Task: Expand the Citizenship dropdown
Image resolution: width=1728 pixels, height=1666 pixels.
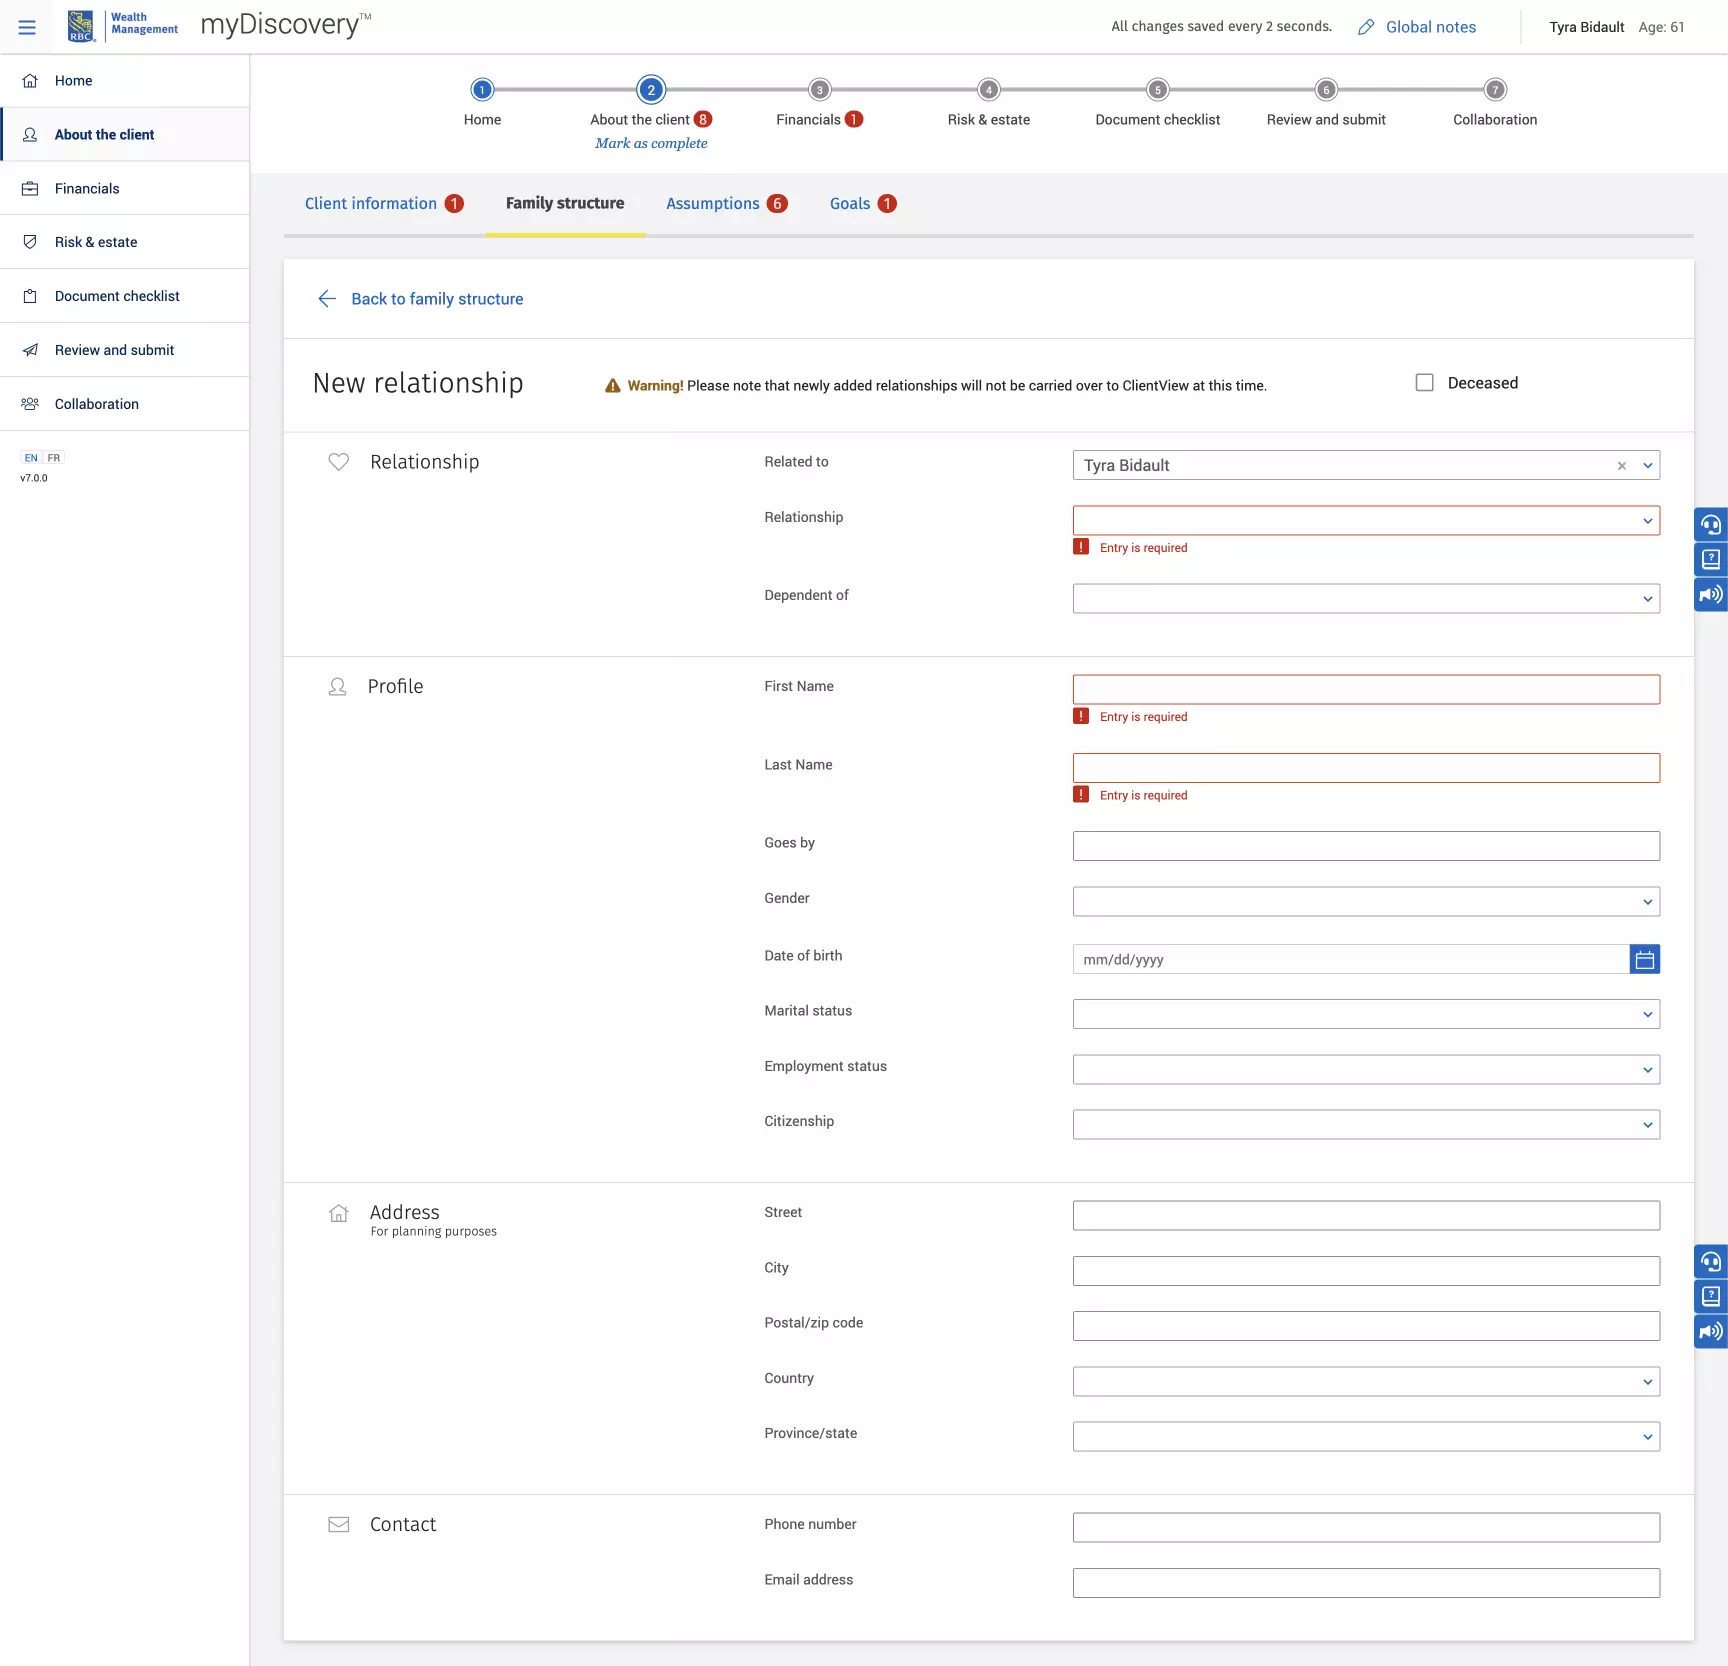Action: [1366, 1125]
